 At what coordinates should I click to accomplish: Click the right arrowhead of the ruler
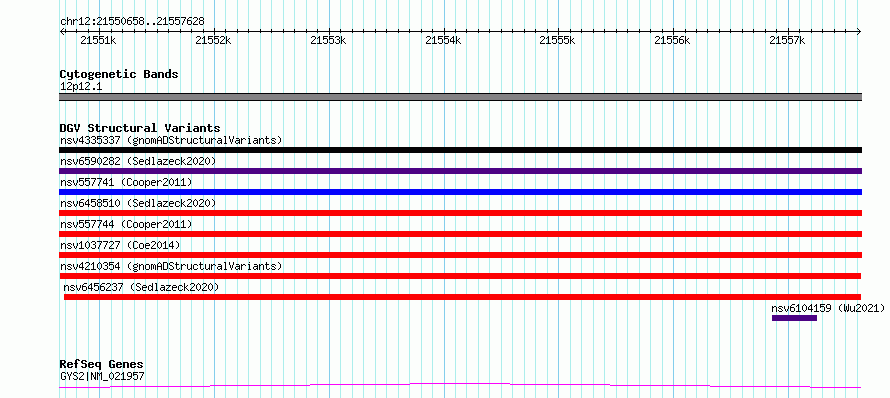click(x=859, y=31)
